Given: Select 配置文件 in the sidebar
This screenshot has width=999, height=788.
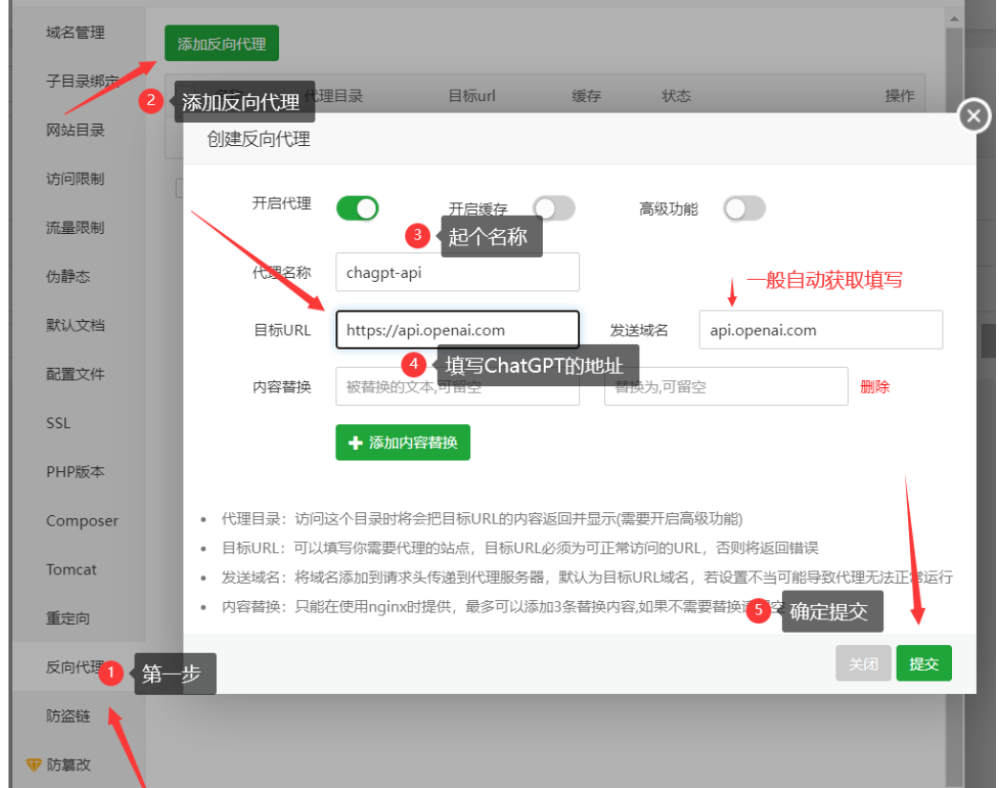Looking at the screenshot, I should pos(75,374).
